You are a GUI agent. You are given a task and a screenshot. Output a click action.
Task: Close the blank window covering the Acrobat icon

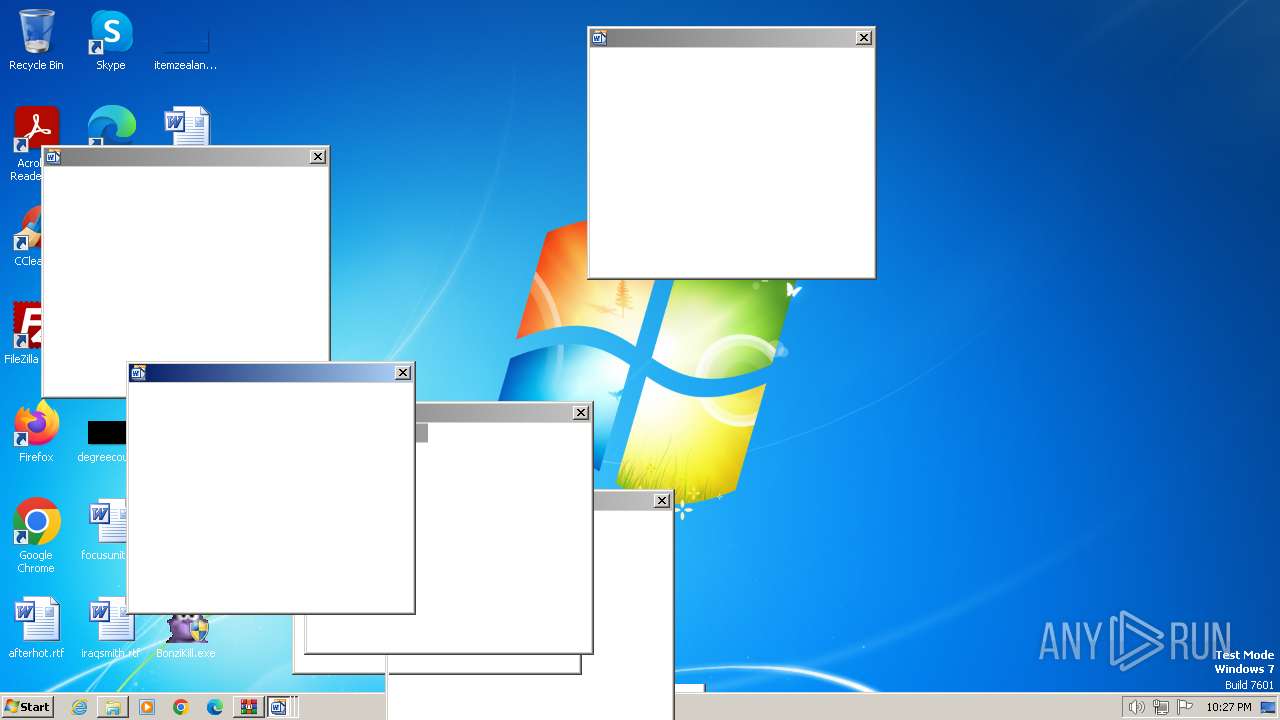click(x=318, y=157)
